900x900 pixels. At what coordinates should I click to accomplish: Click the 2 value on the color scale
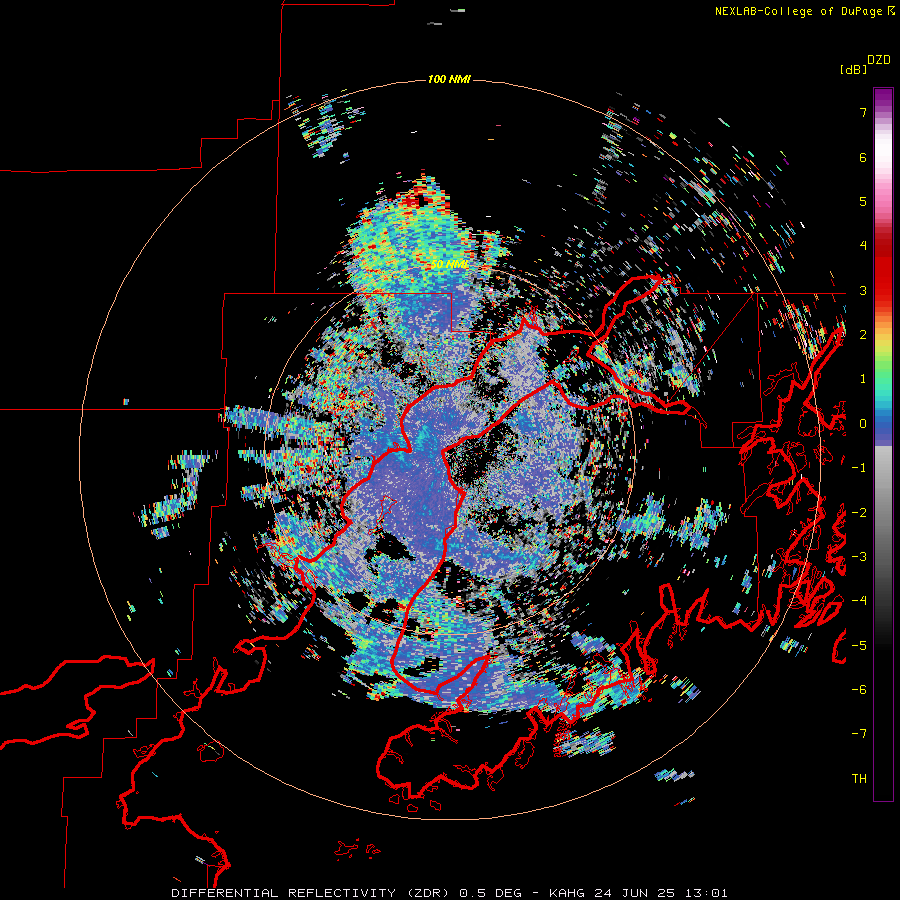click(x=863, y=335)
